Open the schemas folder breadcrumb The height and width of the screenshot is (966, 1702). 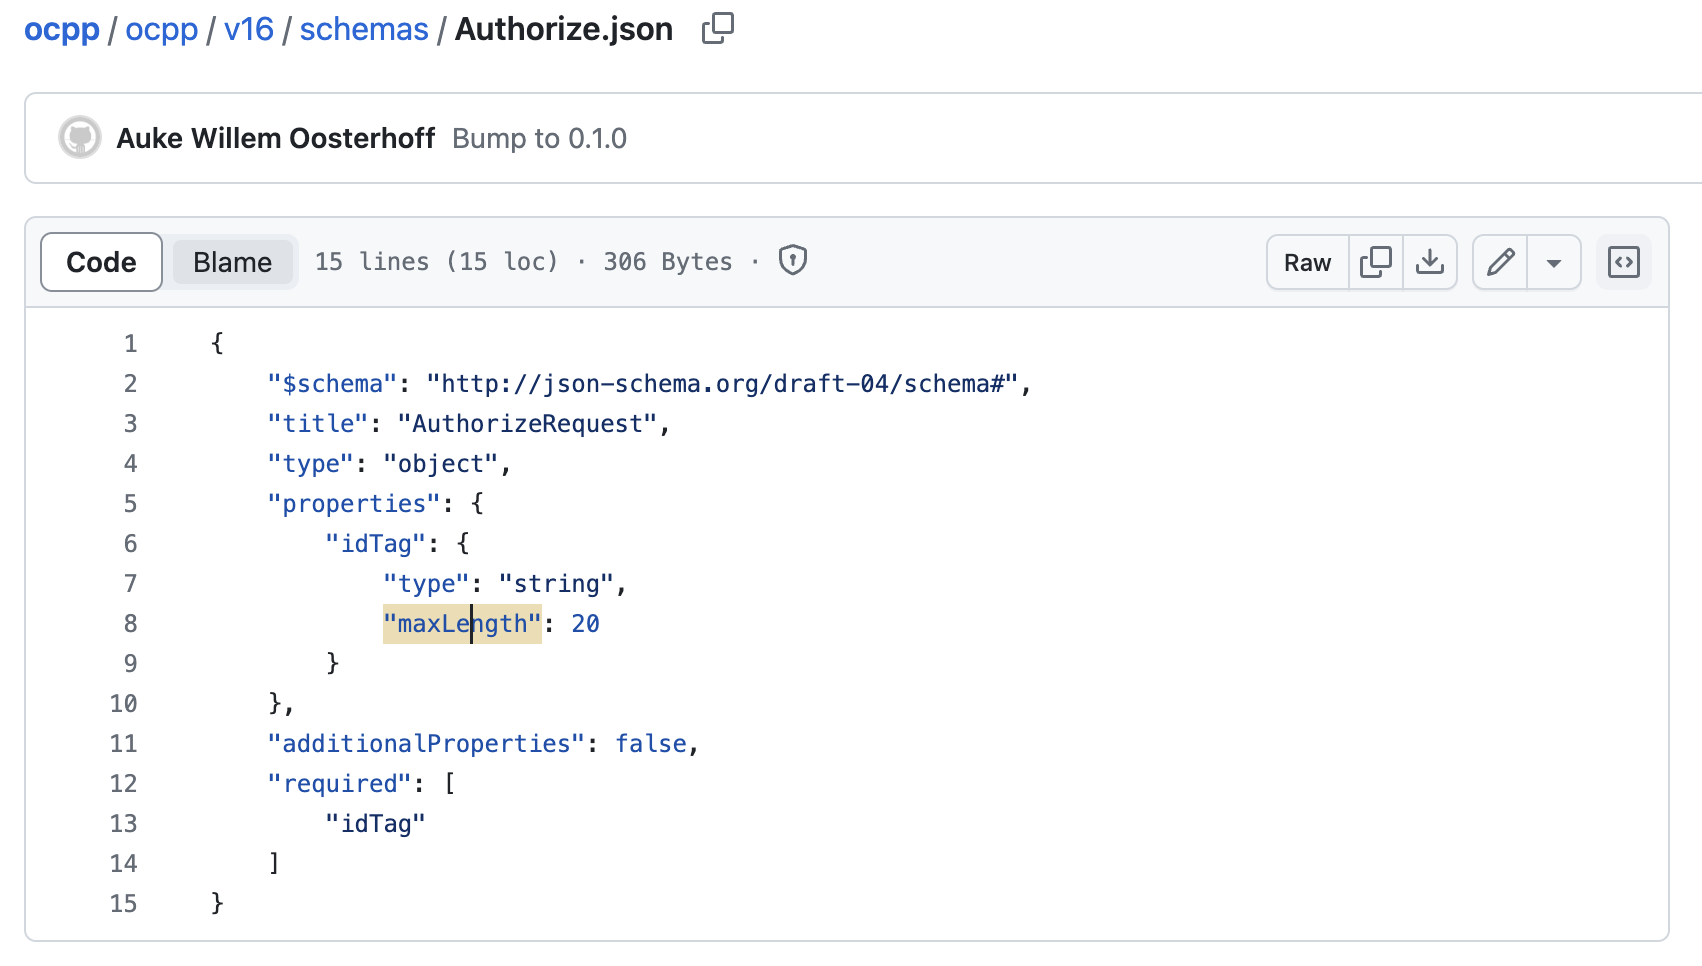coord(364,29)
